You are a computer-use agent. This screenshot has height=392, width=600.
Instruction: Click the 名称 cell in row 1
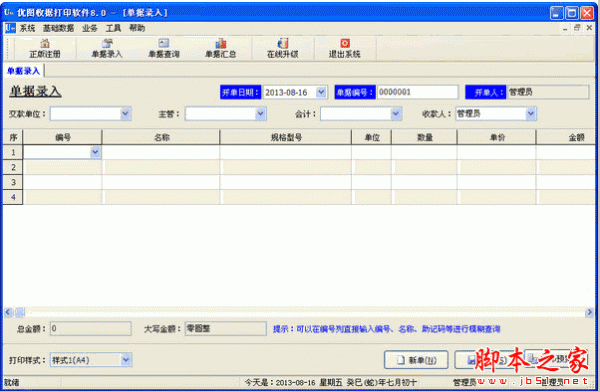click(161, 152)
